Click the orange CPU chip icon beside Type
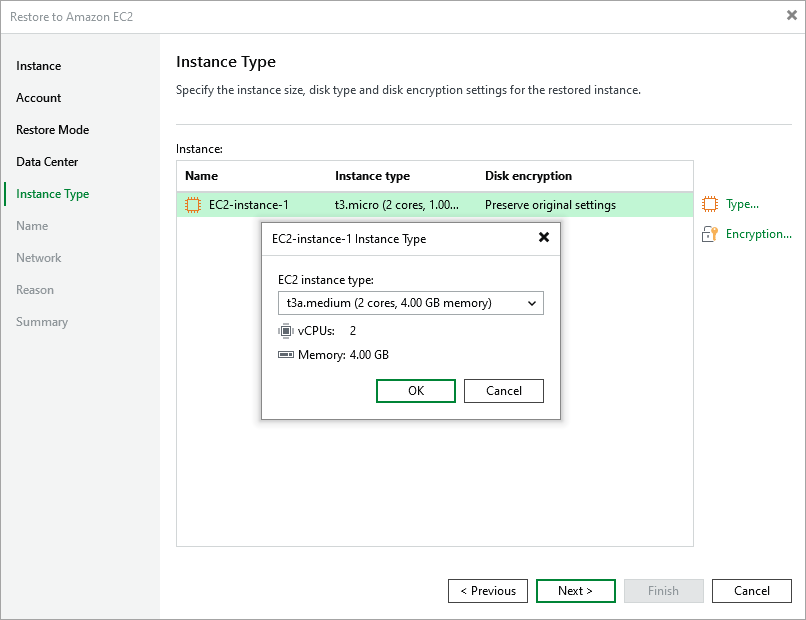 coord(712,204)
